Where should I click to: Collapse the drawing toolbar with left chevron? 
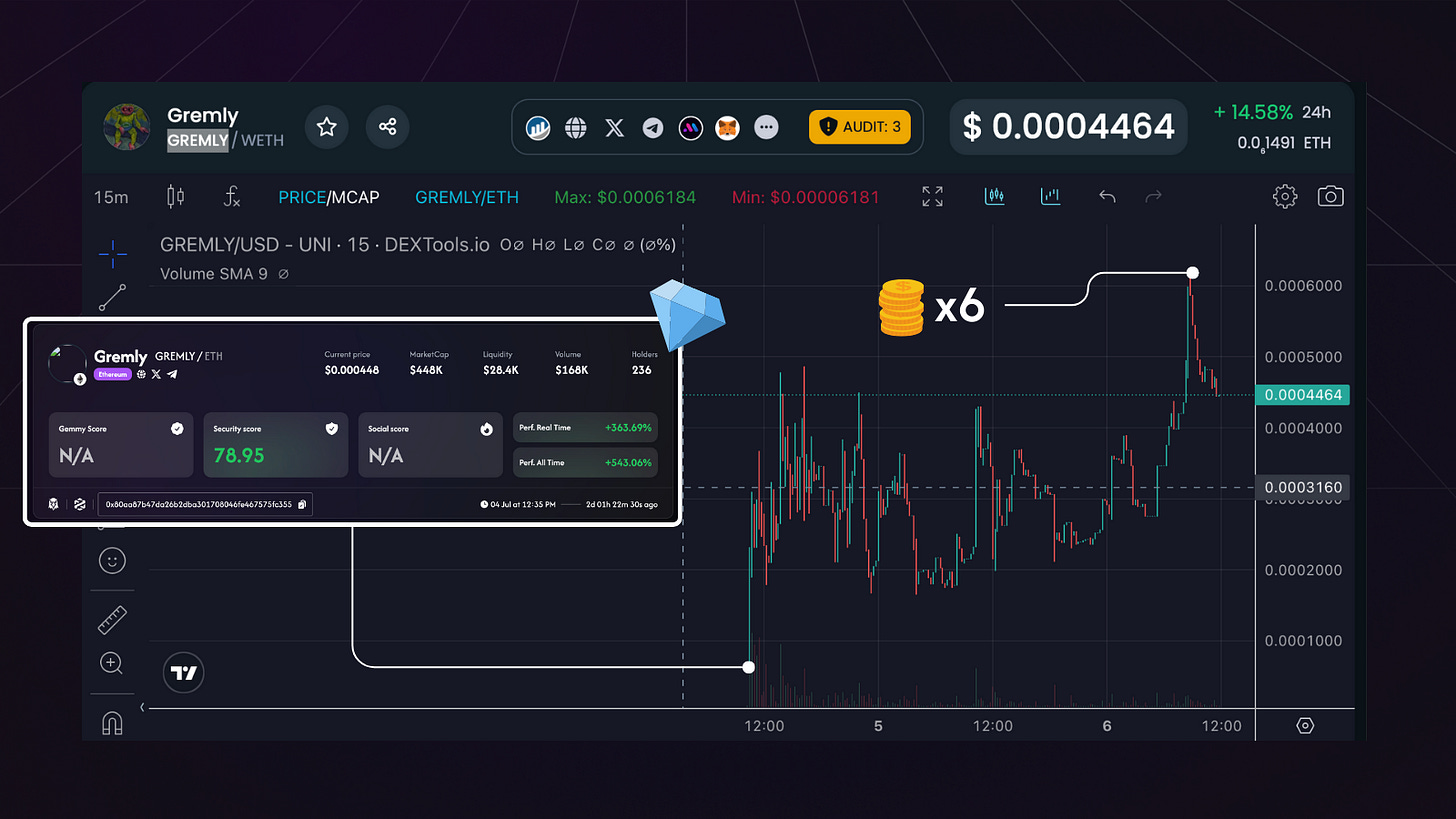pyautogui.click(x=142, y=707)
